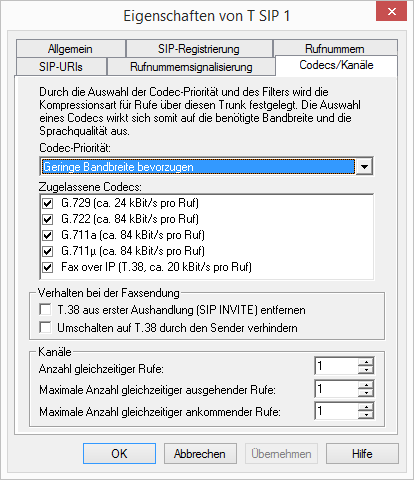Disable the Fax over IP T.38 checkbox
The width and height of the screenshot is (414, 480).
[48, 267]
